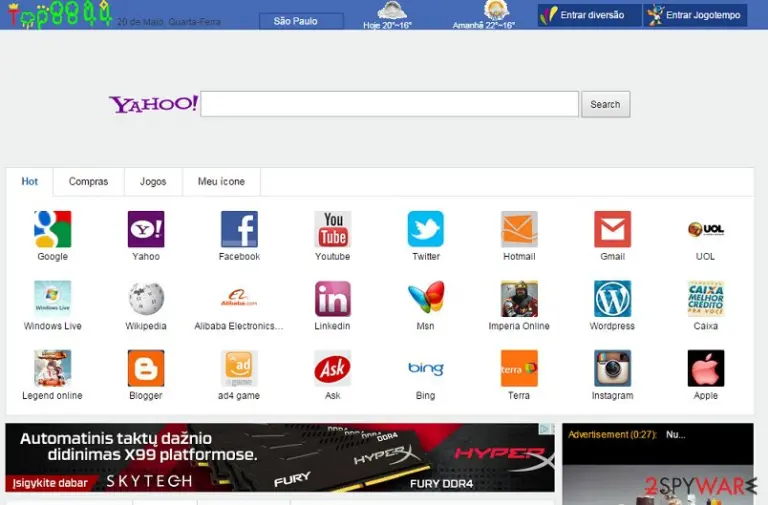Launch the Imperia Online icon
Image resolution: width=768 pixels, height=505 pixels.
pos(519,299)
